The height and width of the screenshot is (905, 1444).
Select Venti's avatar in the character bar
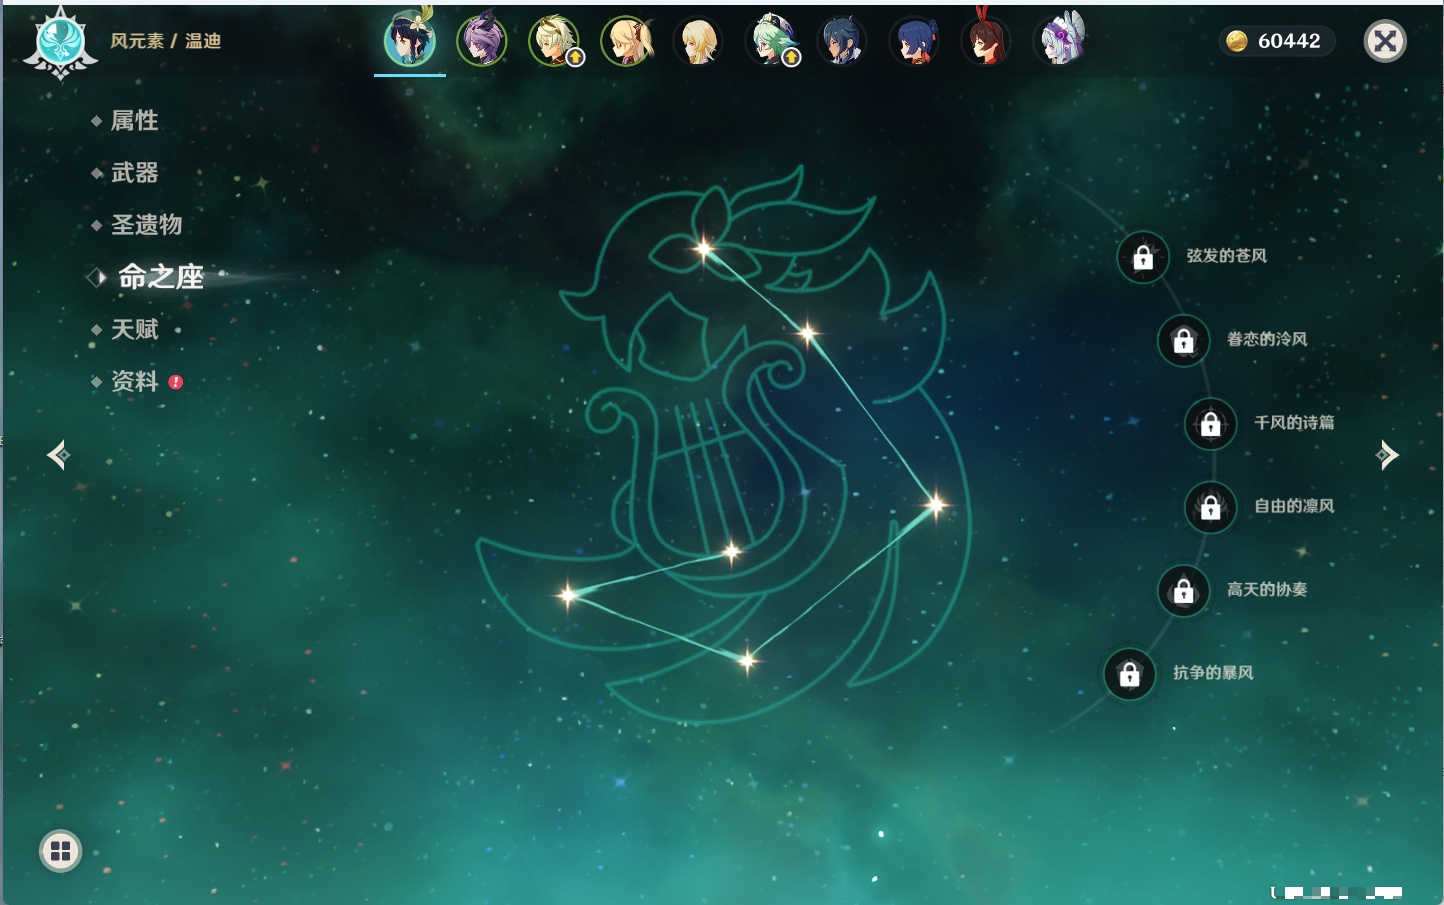coord(410,40)
